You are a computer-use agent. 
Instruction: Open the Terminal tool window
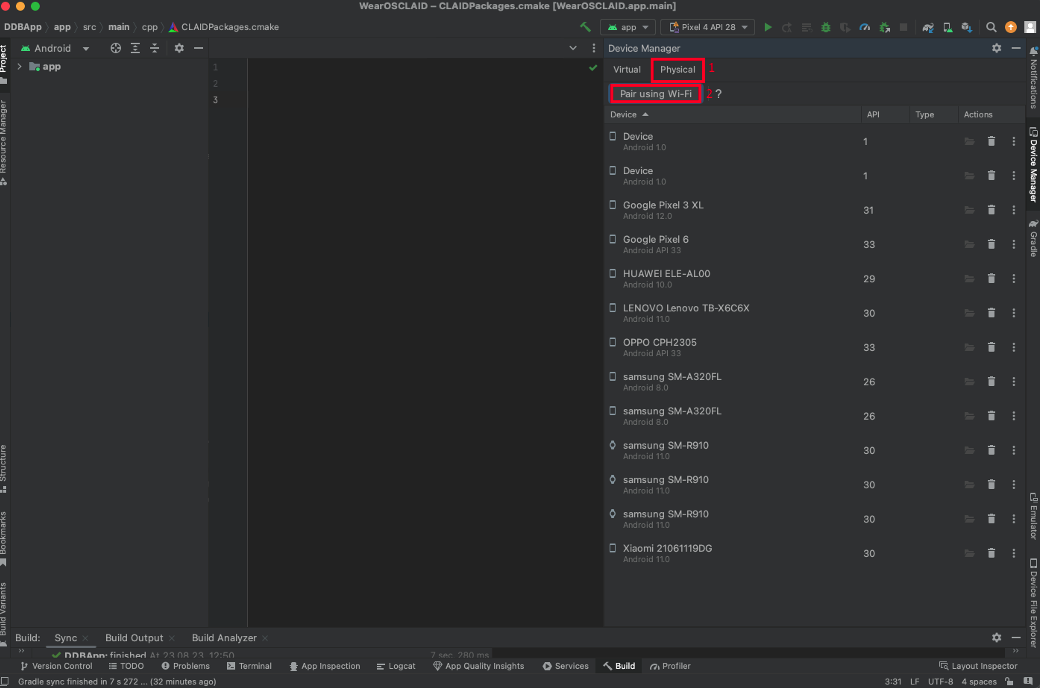[x=249, y=666]
